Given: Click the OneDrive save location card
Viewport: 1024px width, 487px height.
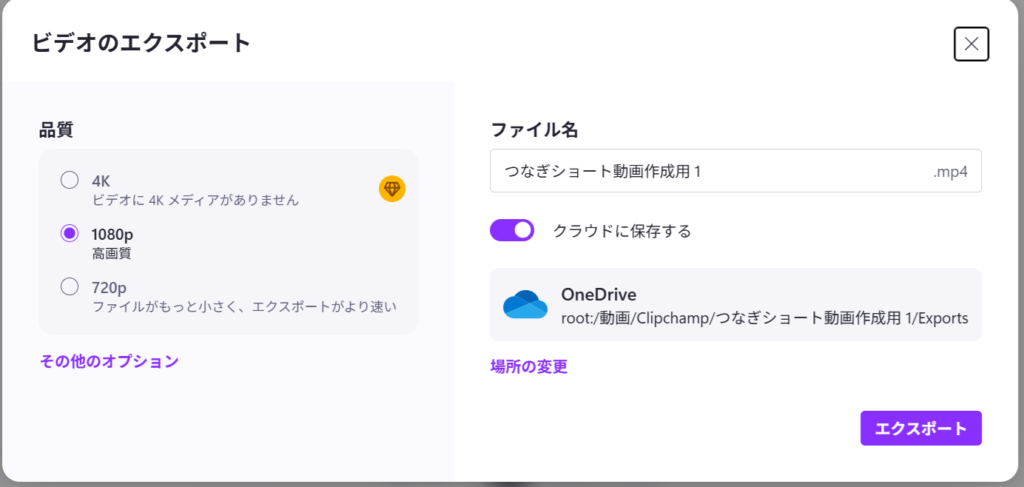Looking at the screenshot, I should (x=735, y=304).
